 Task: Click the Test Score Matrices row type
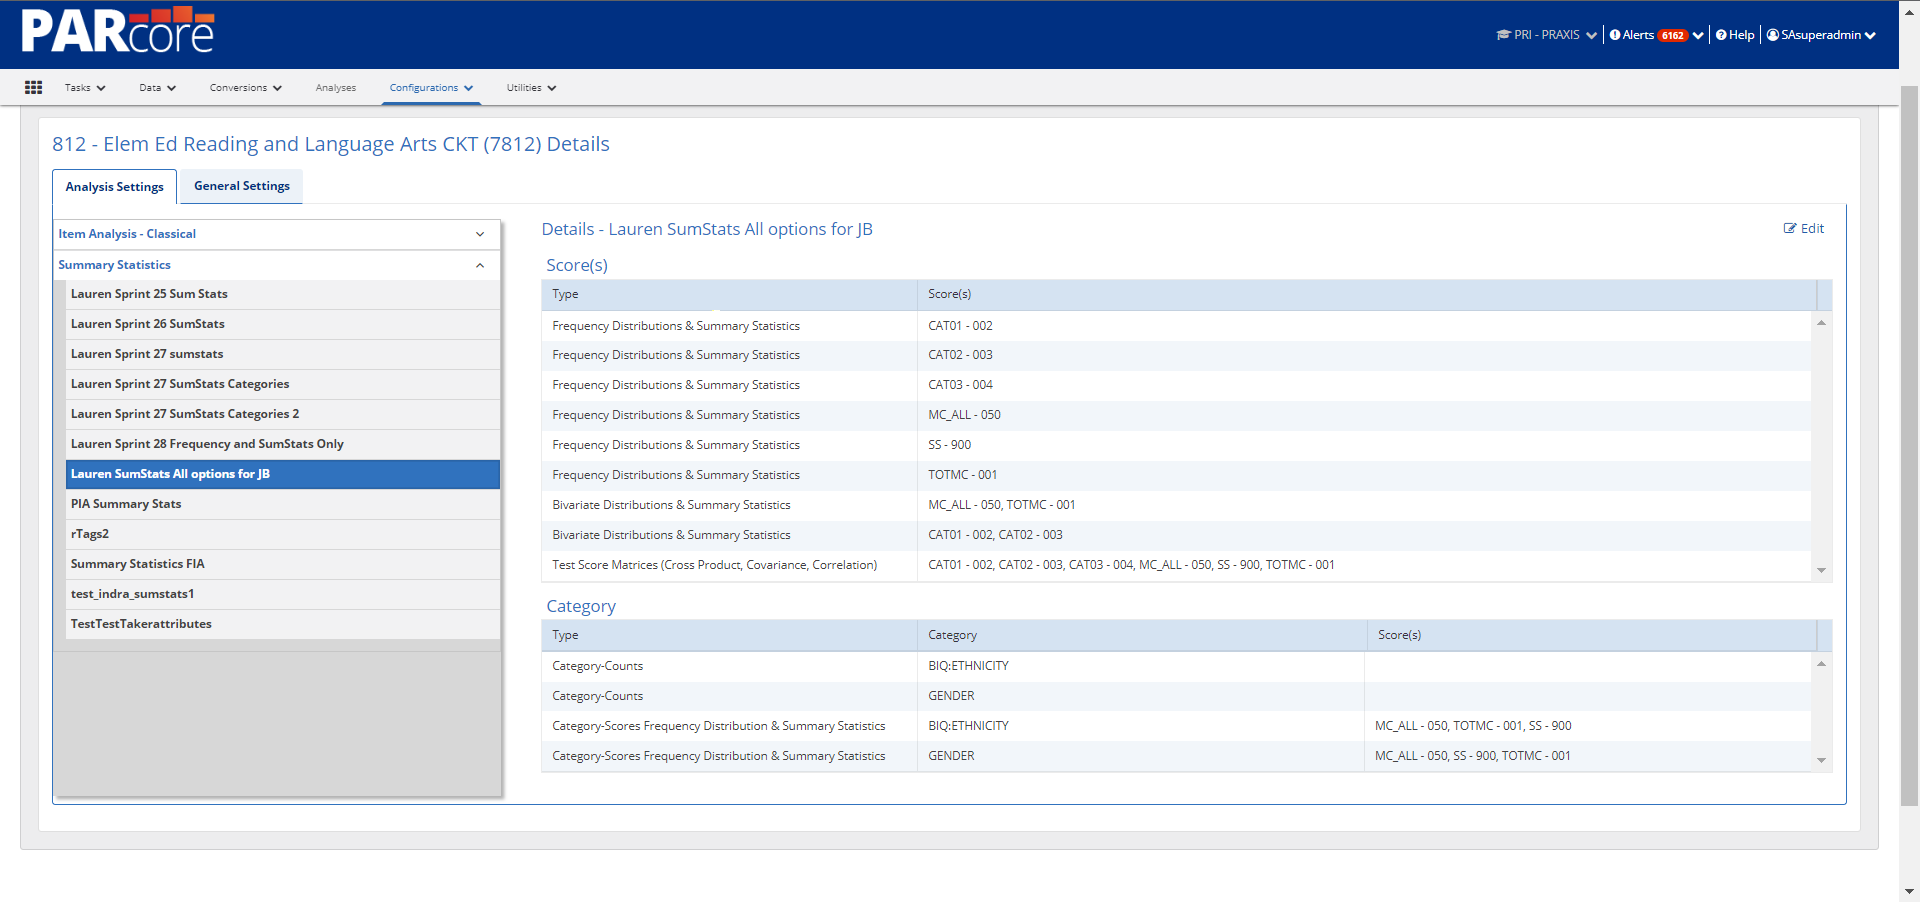(x=729, y=565)
